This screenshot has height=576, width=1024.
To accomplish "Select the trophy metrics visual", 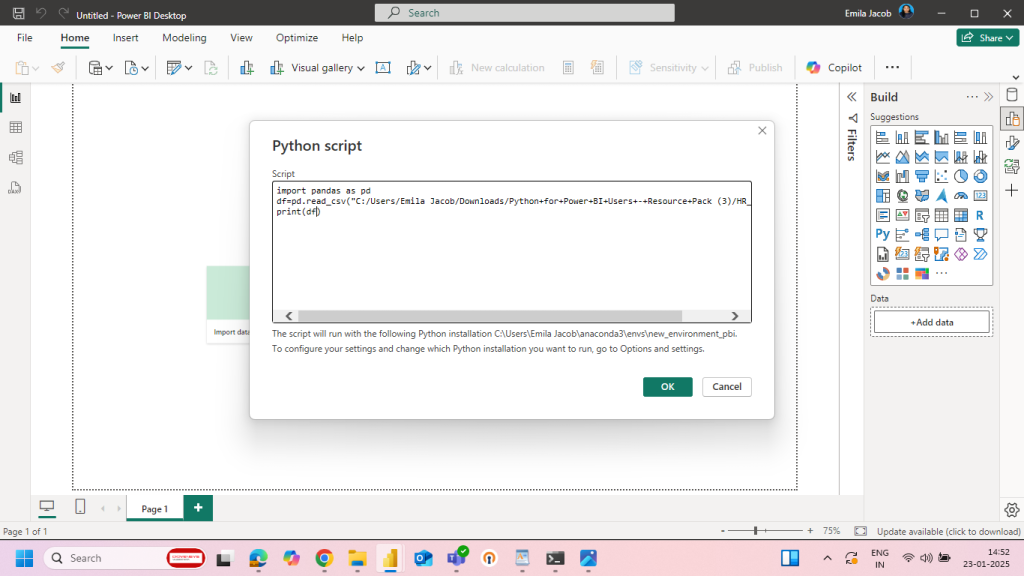I will [x=980, y=234].
